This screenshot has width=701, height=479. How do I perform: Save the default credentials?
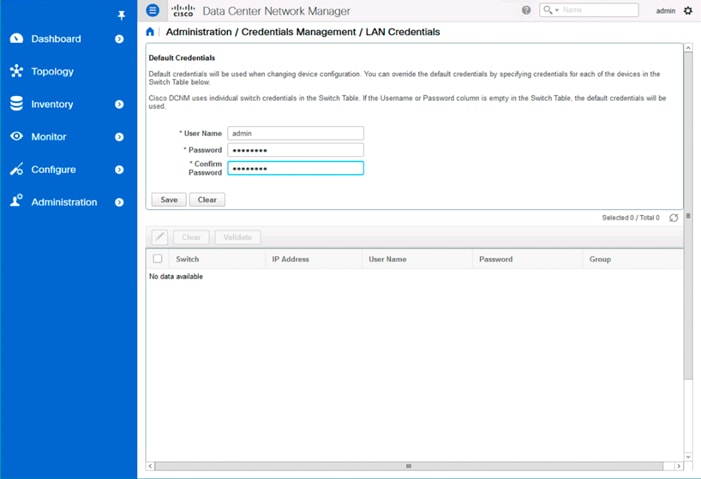169,199
